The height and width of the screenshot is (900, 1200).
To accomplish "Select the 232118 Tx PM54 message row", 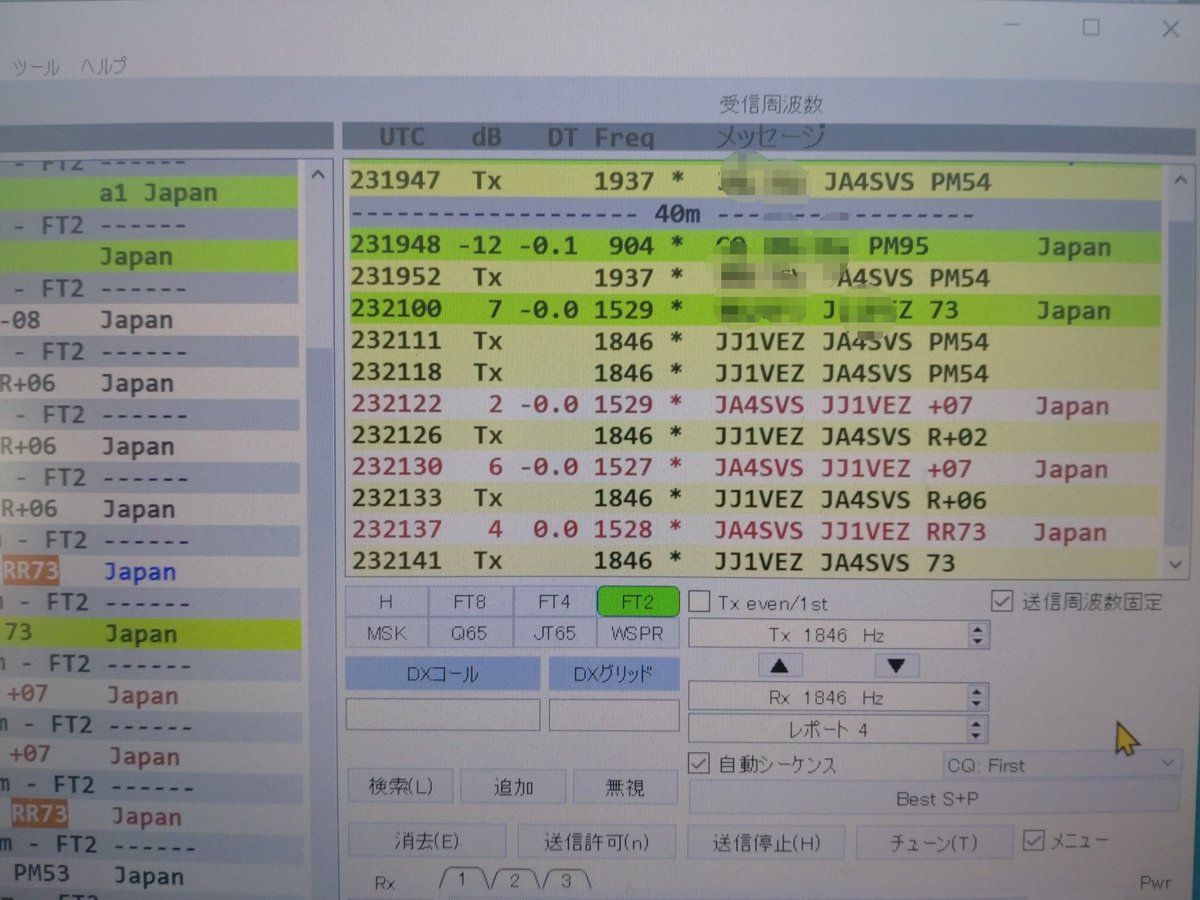I will 755,373.
